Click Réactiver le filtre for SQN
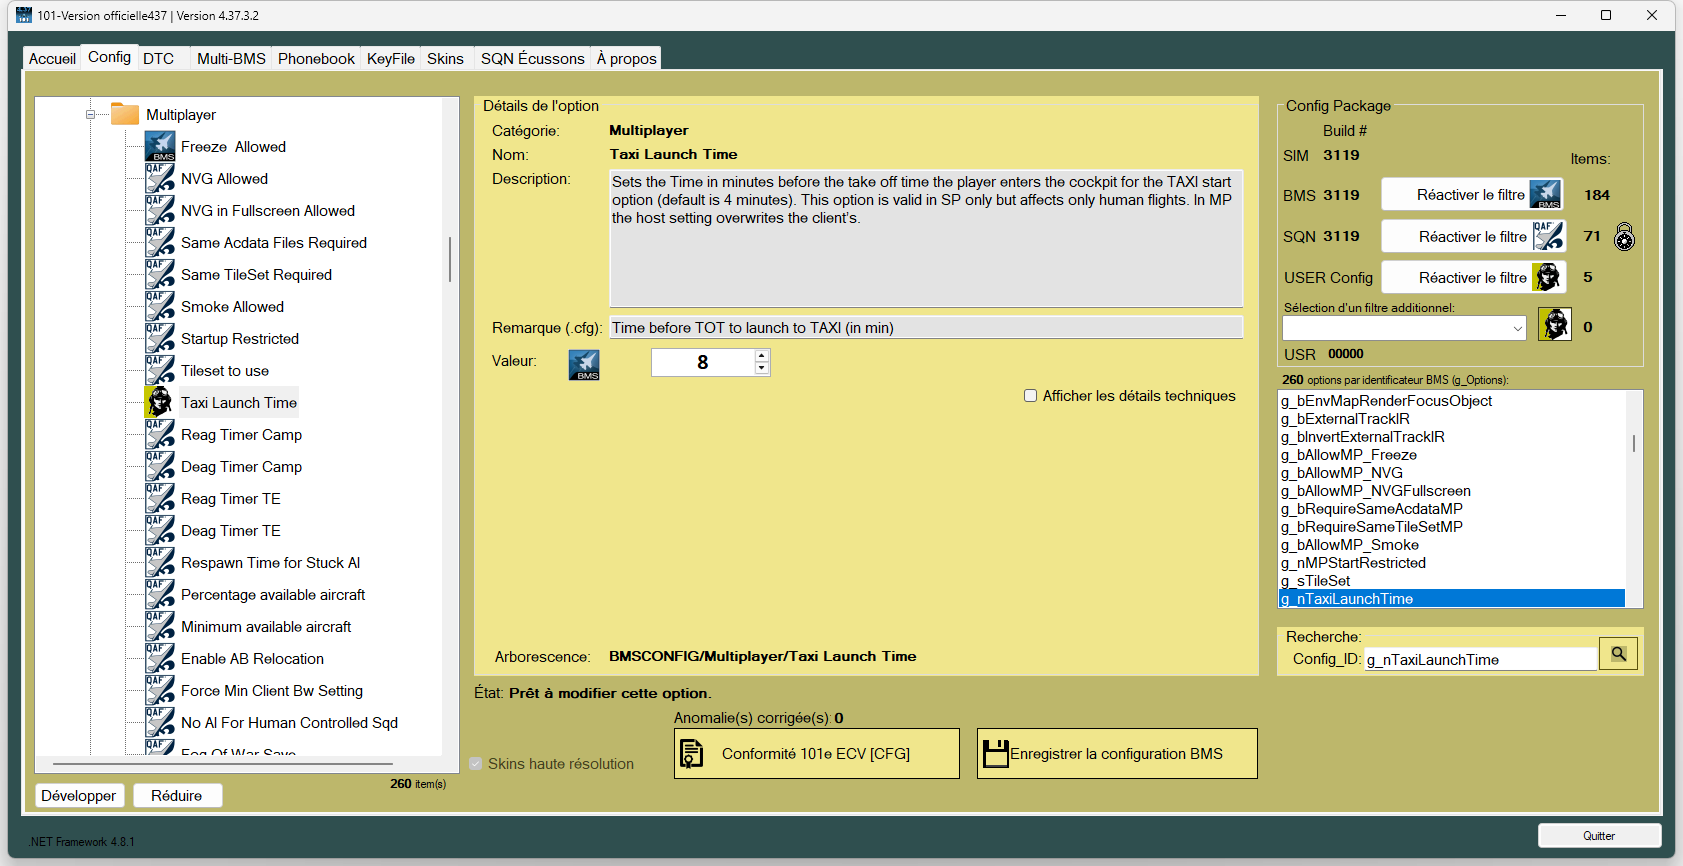 (x=1473, y=237)
